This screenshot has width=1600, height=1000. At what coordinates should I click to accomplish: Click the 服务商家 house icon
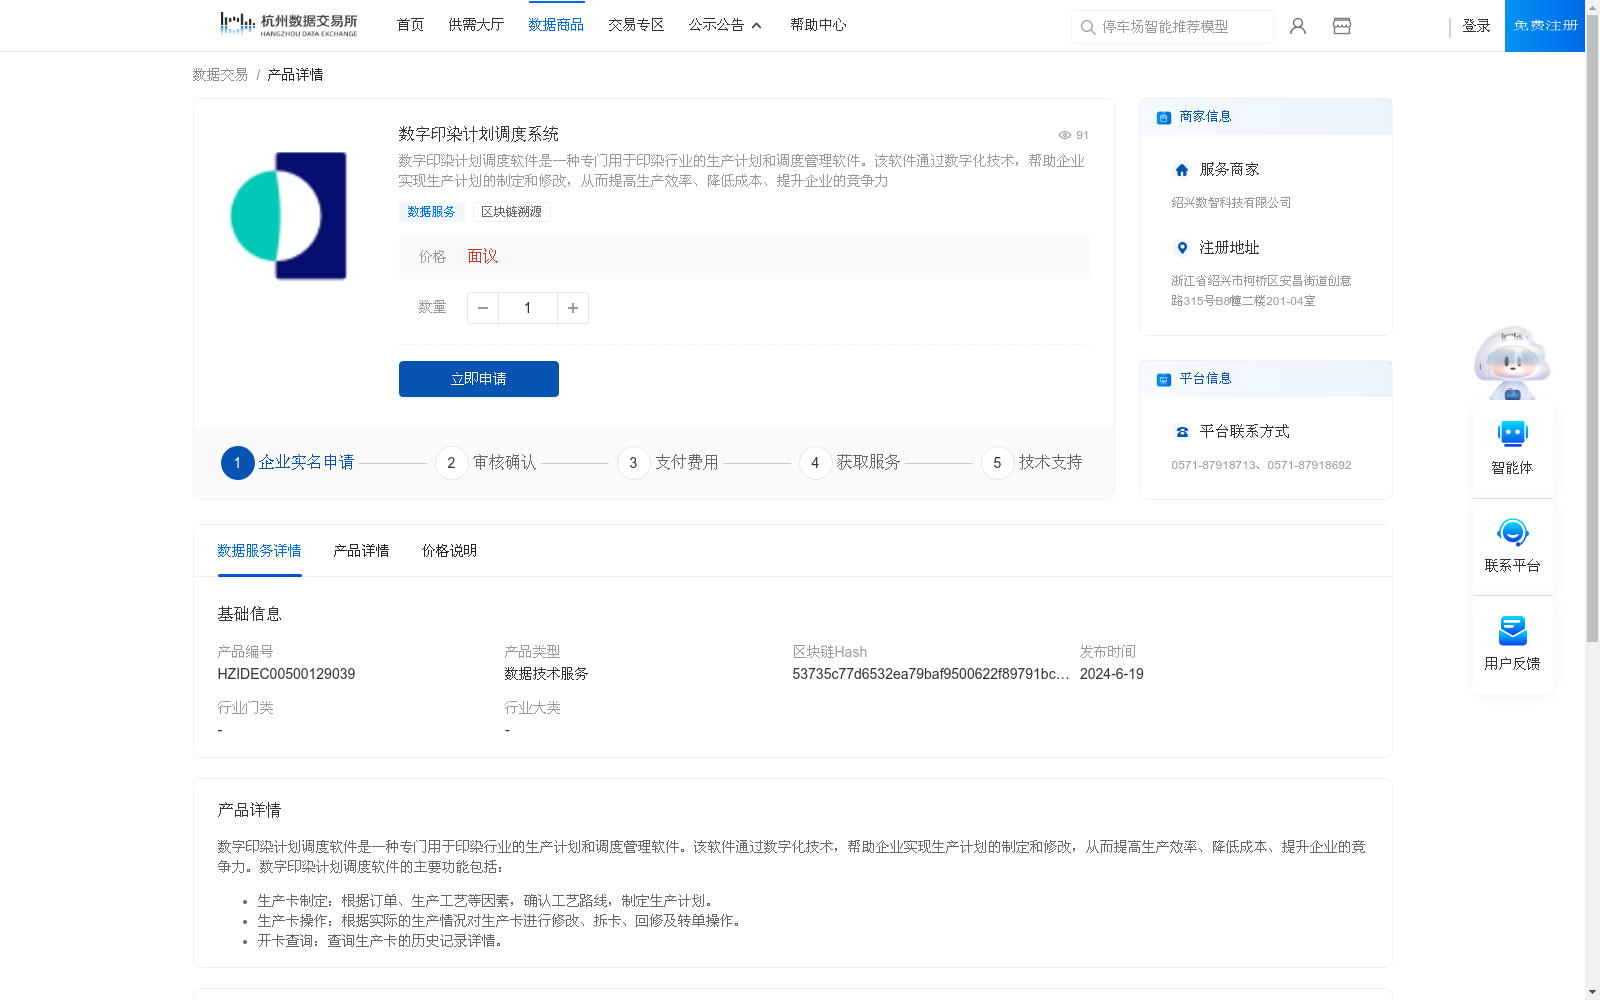click(1182, 170)
